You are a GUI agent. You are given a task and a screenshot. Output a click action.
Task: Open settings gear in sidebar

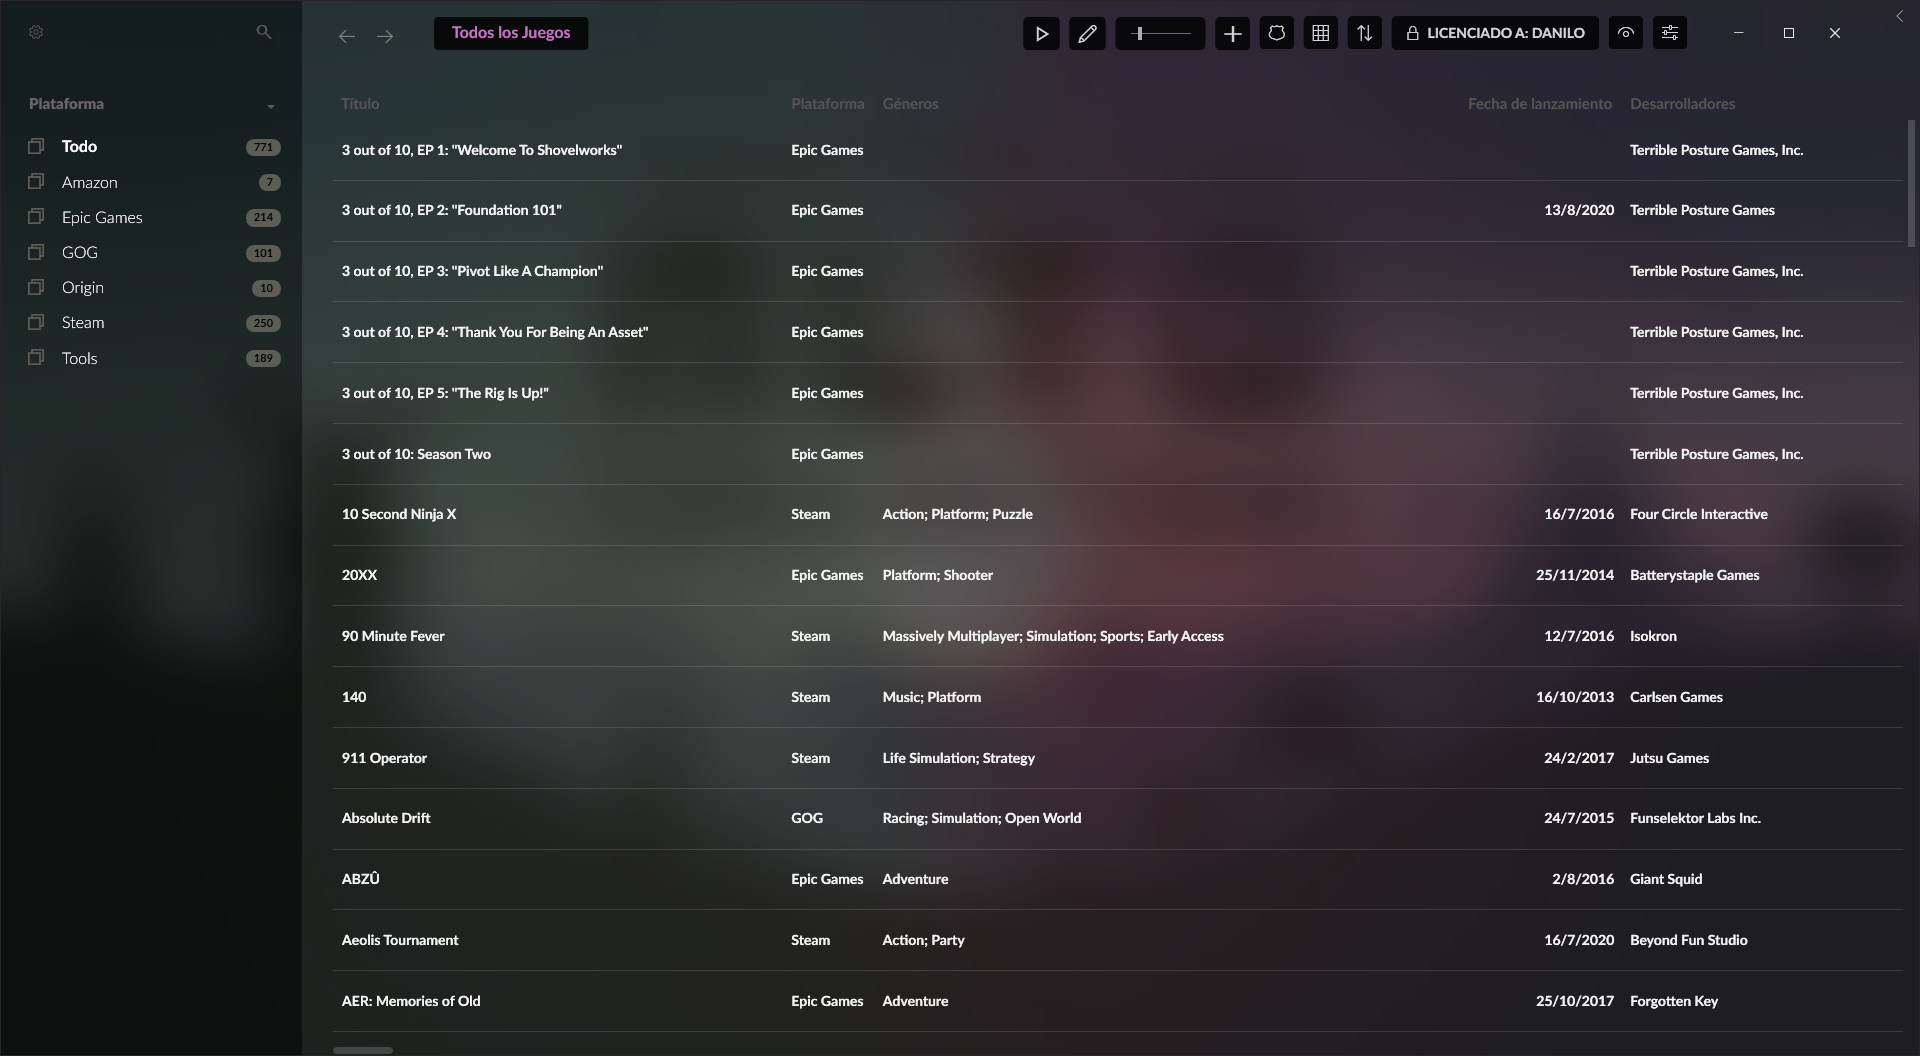36,32
